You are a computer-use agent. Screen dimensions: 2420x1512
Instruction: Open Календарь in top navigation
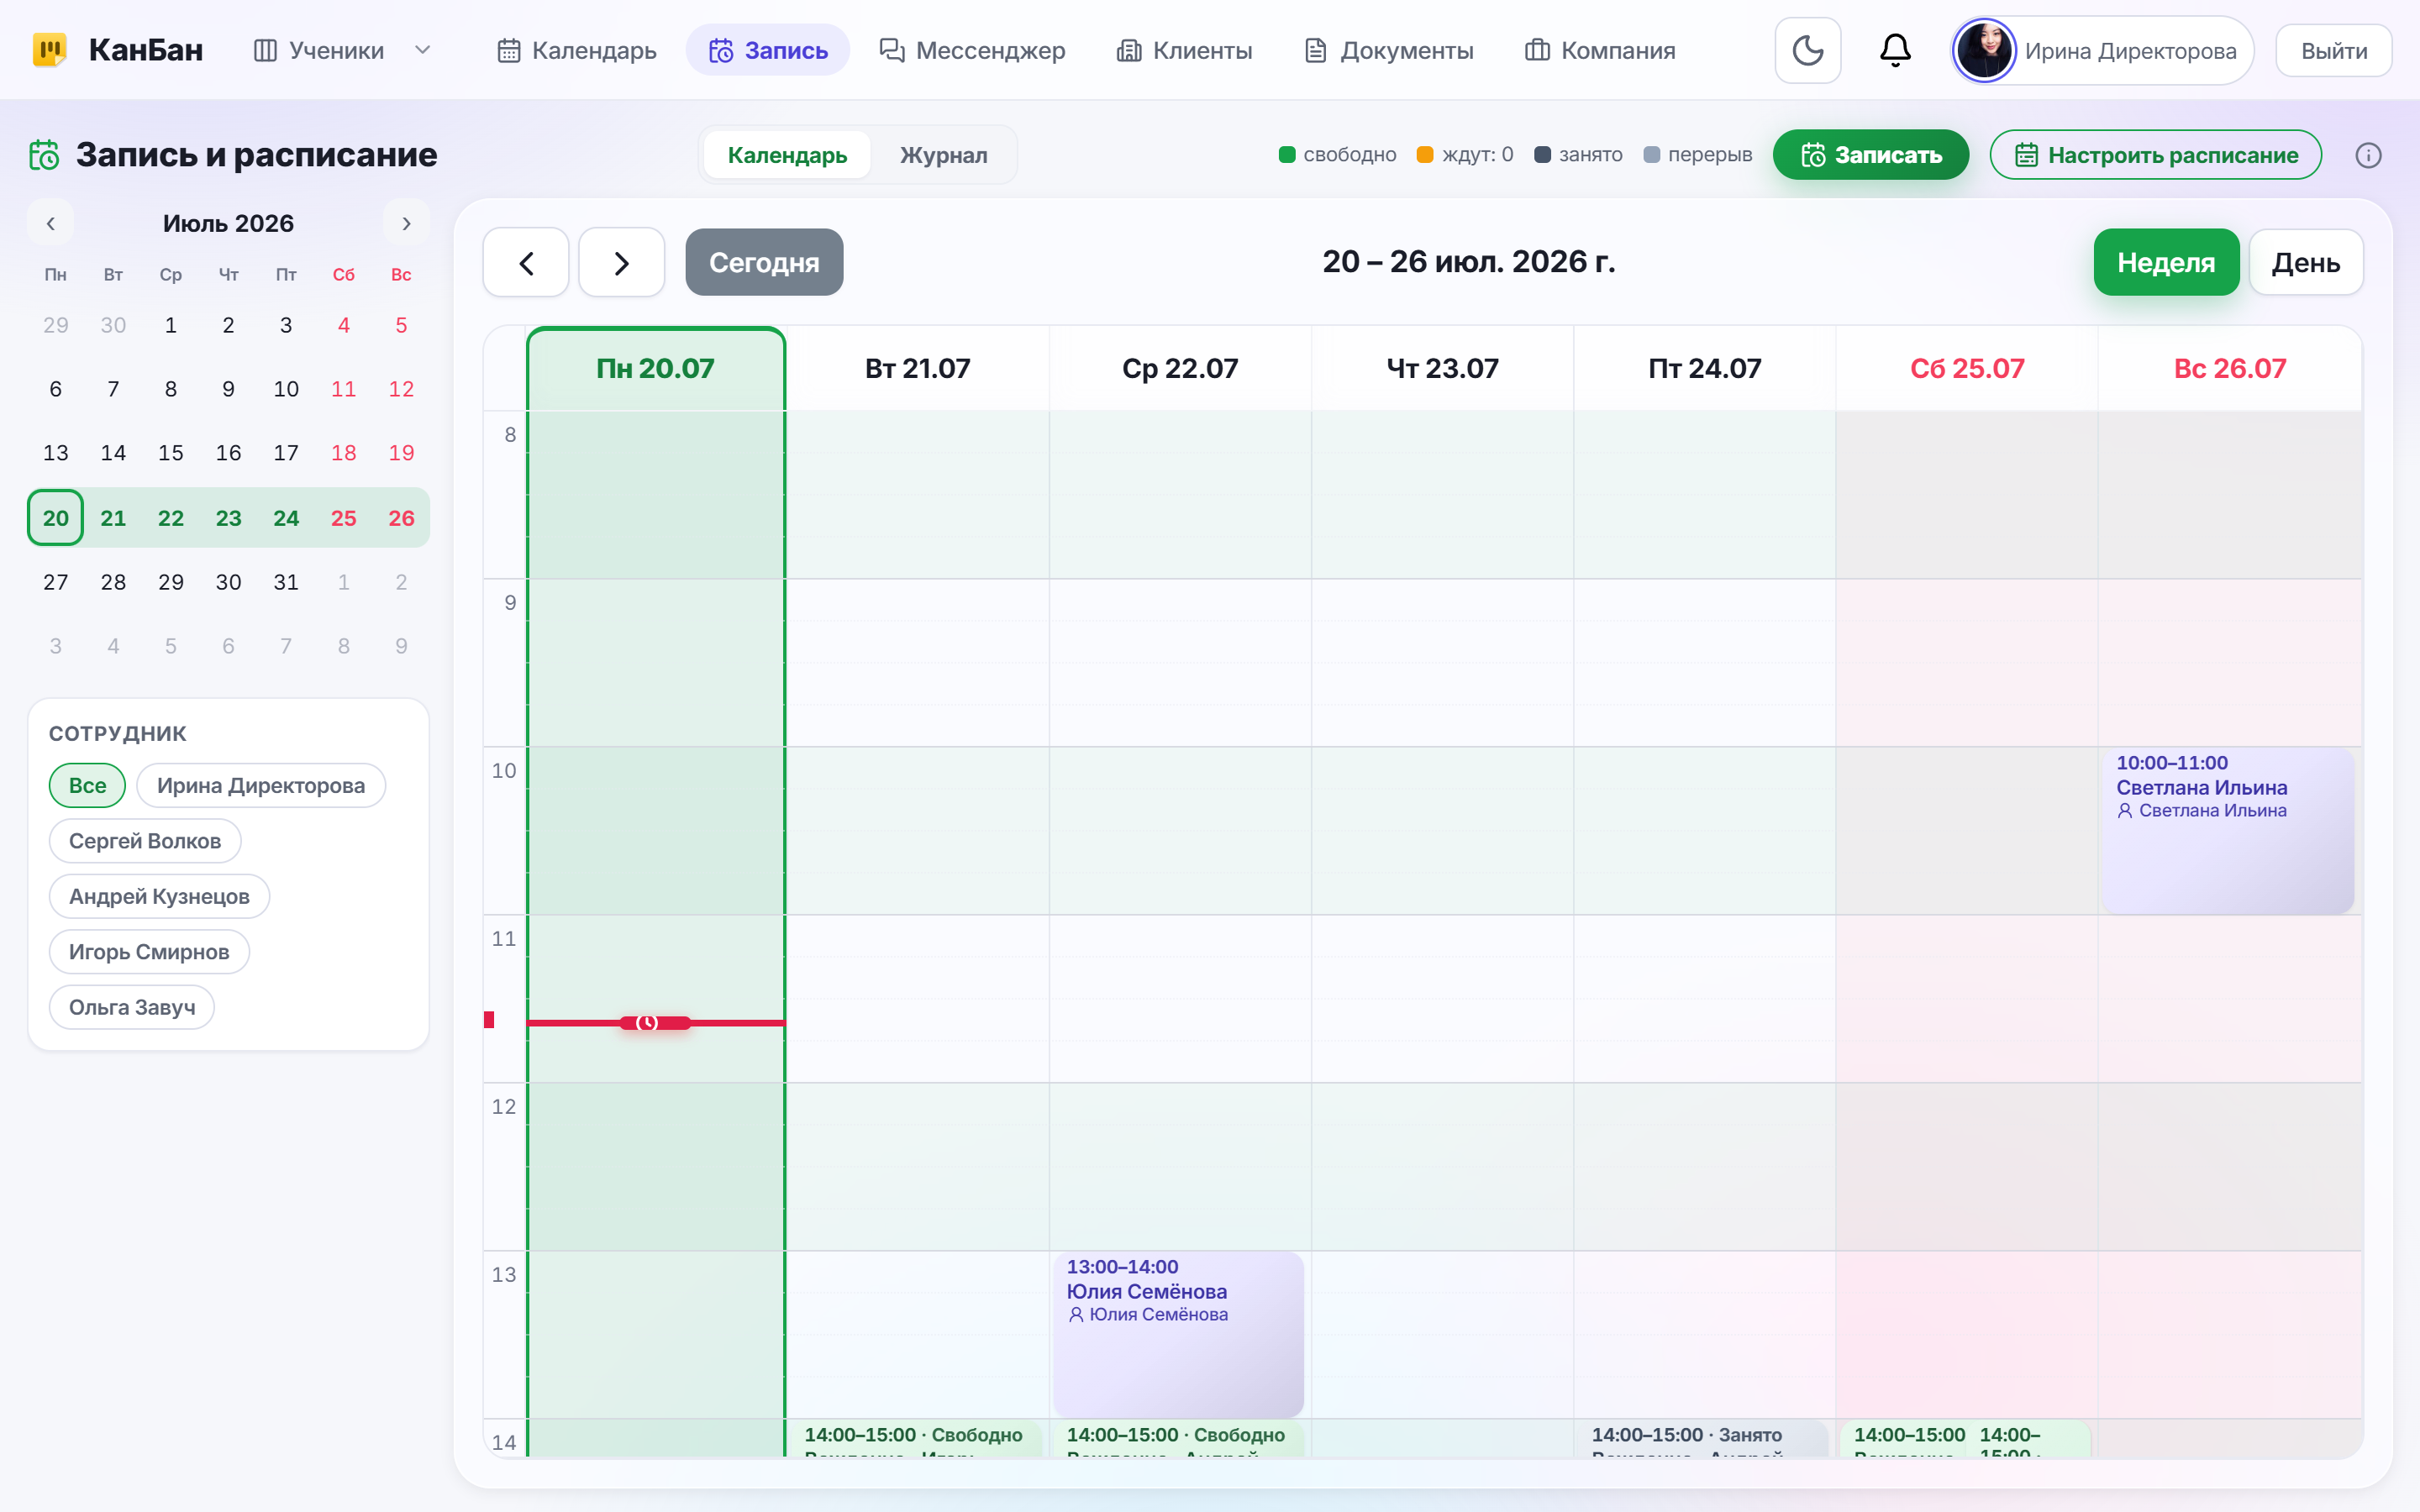point(577,50)
